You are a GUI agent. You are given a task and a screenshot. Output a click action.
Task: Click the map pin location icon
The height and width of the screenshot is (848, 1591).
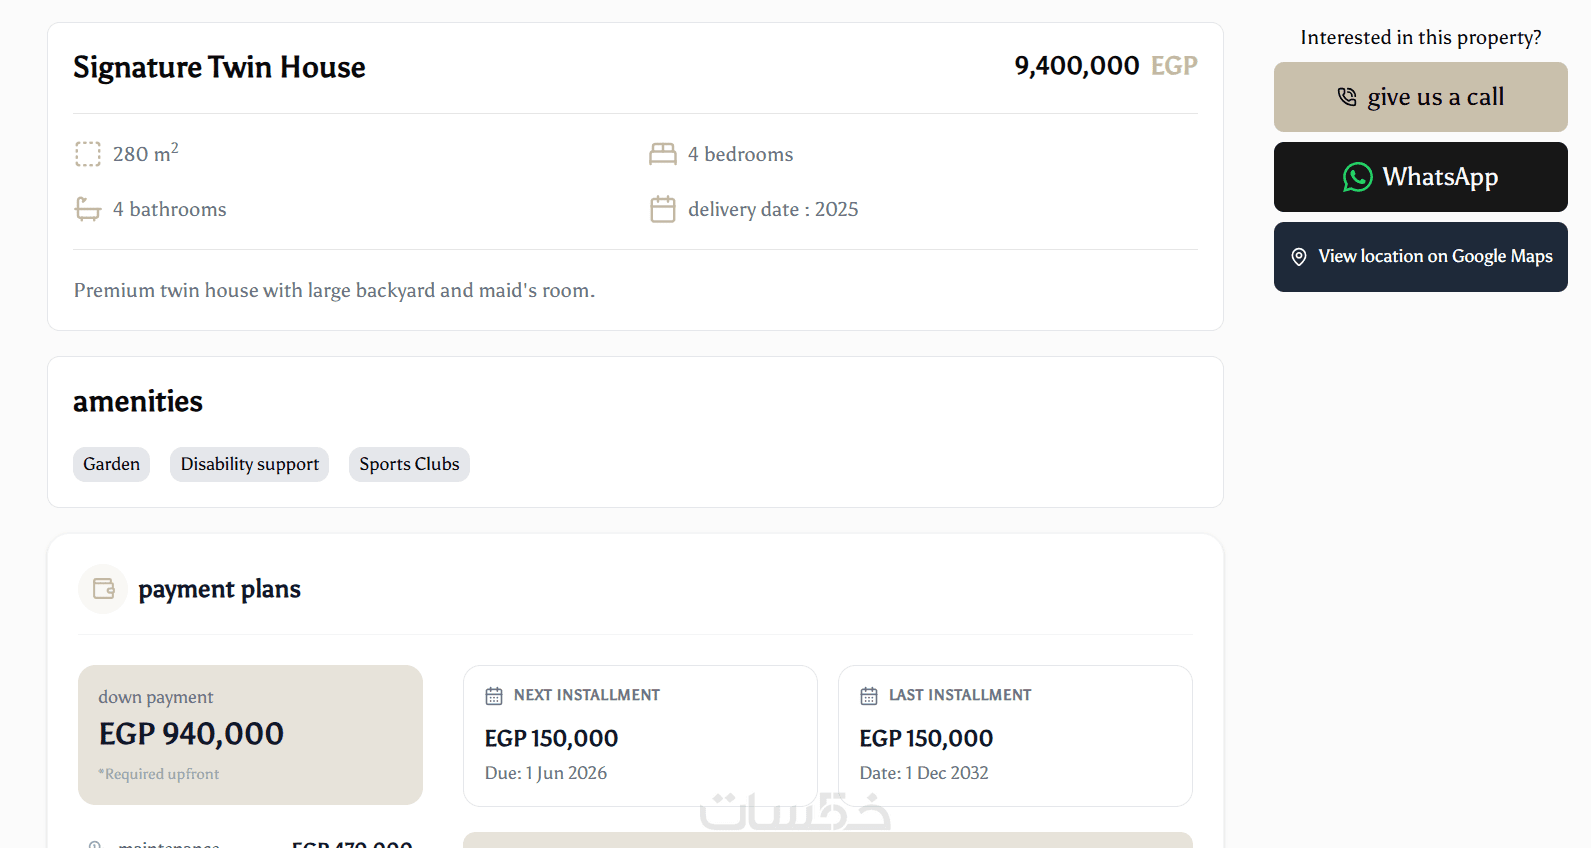click(1299, 257)
